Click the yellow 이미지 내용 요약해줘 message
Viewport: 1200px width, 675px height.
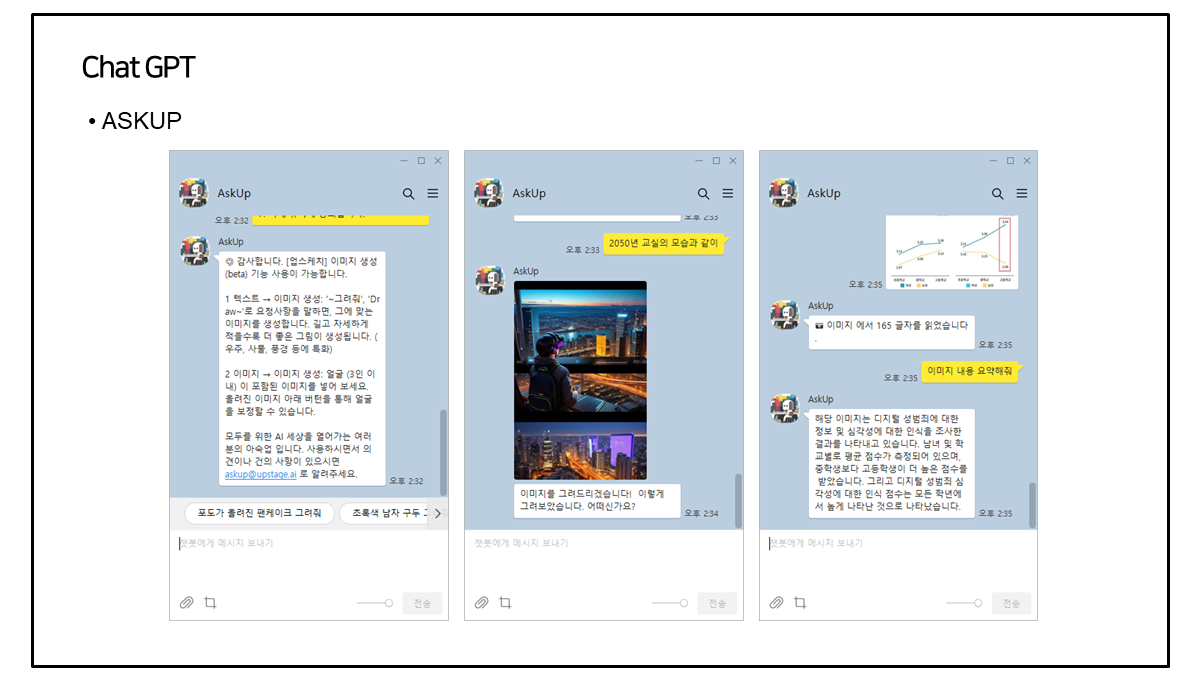point(969,371)
